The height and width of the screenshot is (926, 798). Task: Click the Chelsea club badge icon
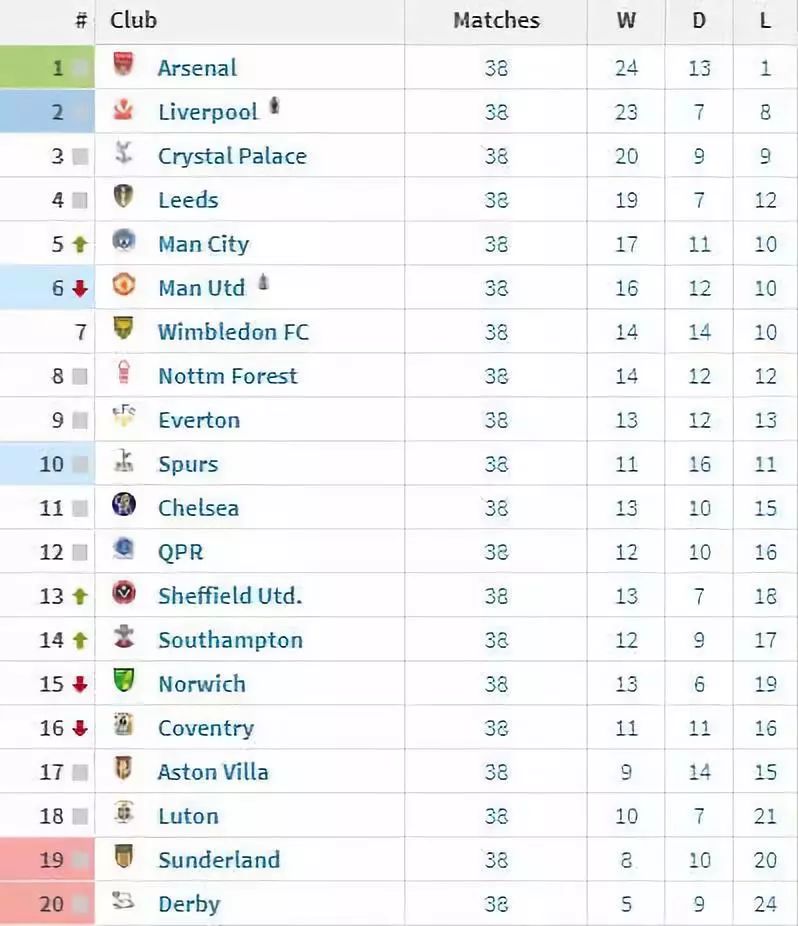123,504
